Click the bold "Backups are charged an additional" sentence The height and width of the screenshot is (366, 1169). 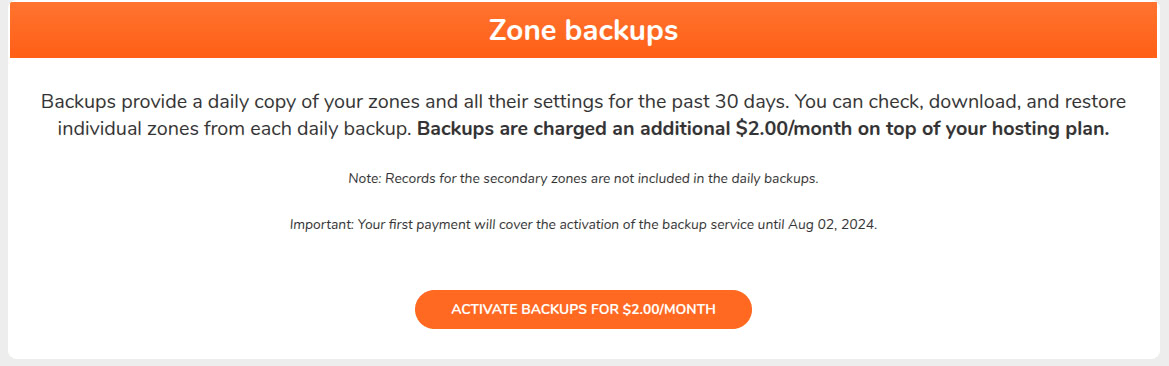pos(763,129)
